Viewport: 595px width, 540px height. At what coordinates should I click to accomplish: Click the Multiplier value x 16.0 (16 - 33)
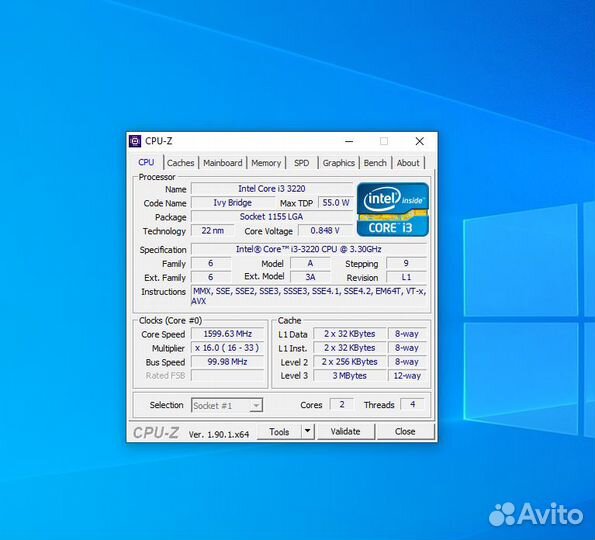pos(227,348)
